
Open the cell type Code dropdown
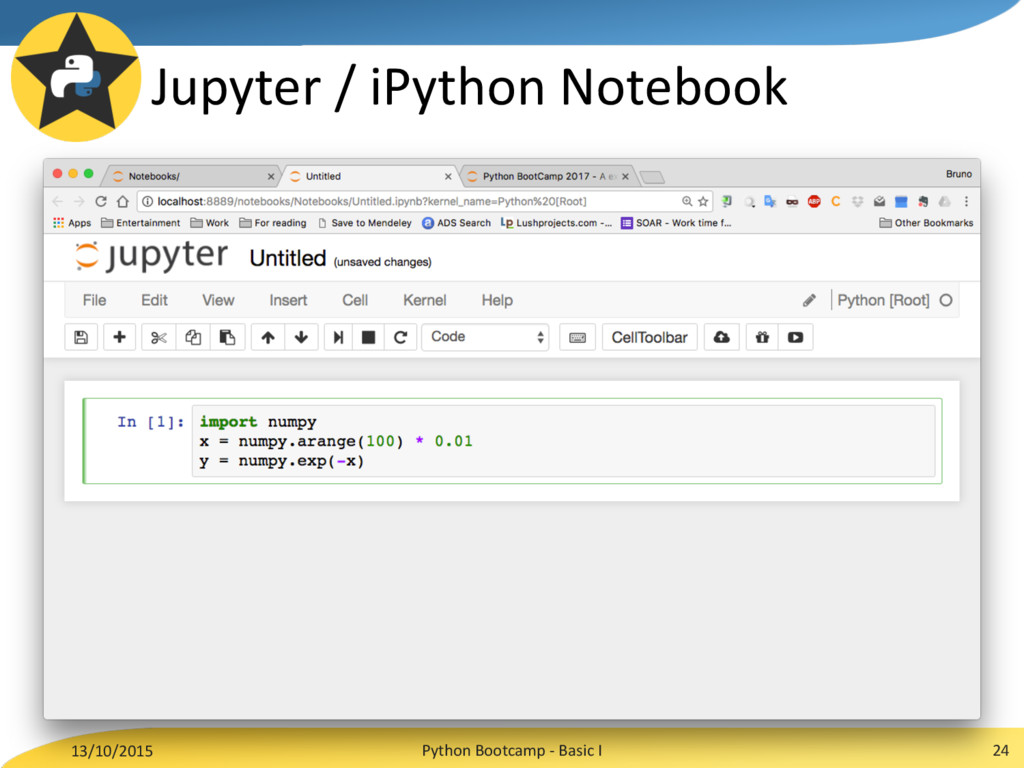click(x=485, y=337)
